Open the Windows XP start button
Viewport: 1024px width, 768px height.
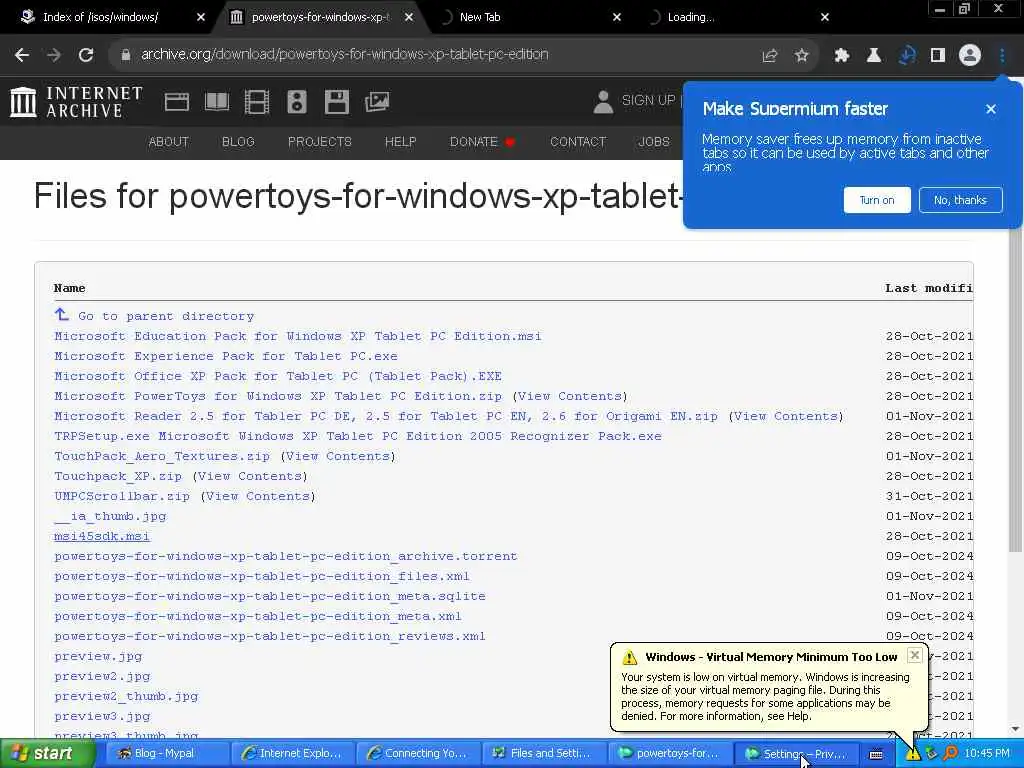pyautogui.click(x=46, y=754)
